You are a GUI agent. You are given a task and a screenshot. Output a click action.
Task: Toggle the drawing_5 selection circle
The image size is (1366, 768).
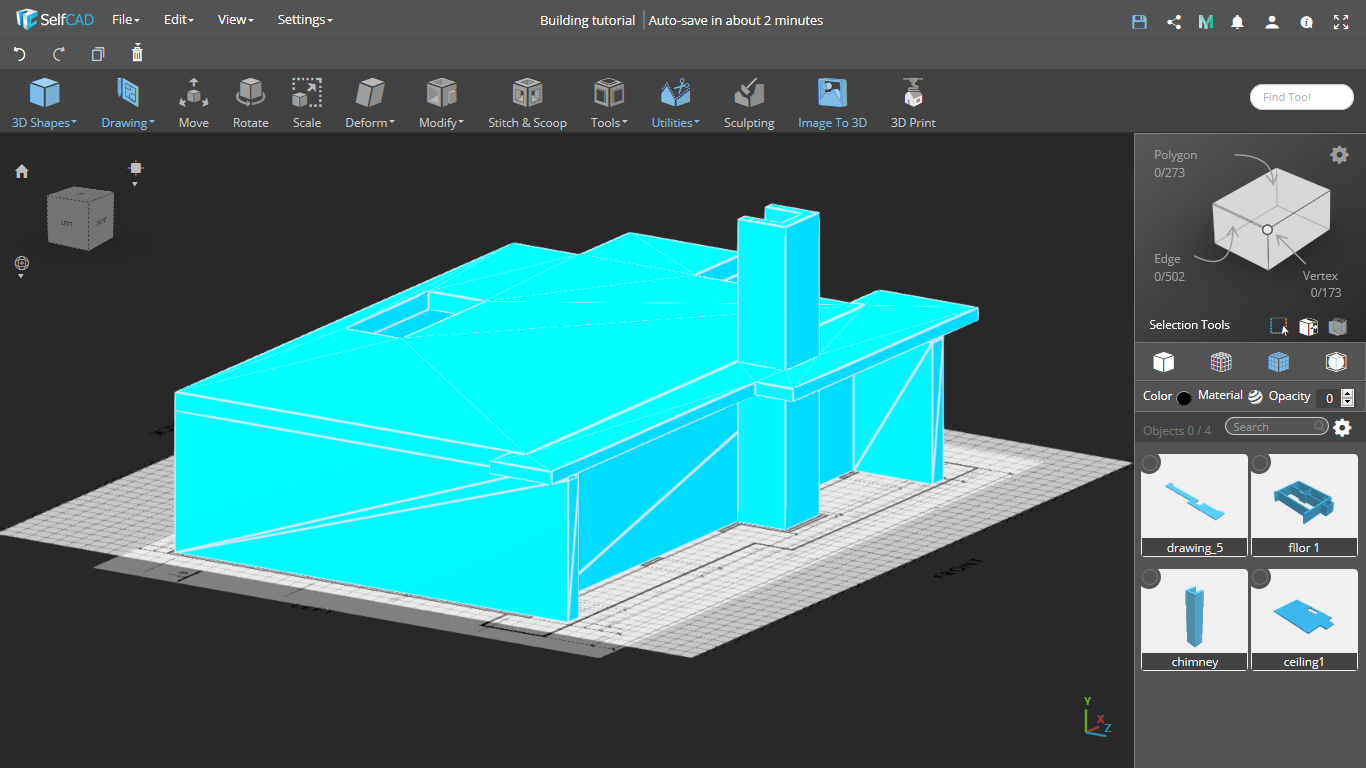[x=1151, y=463]
